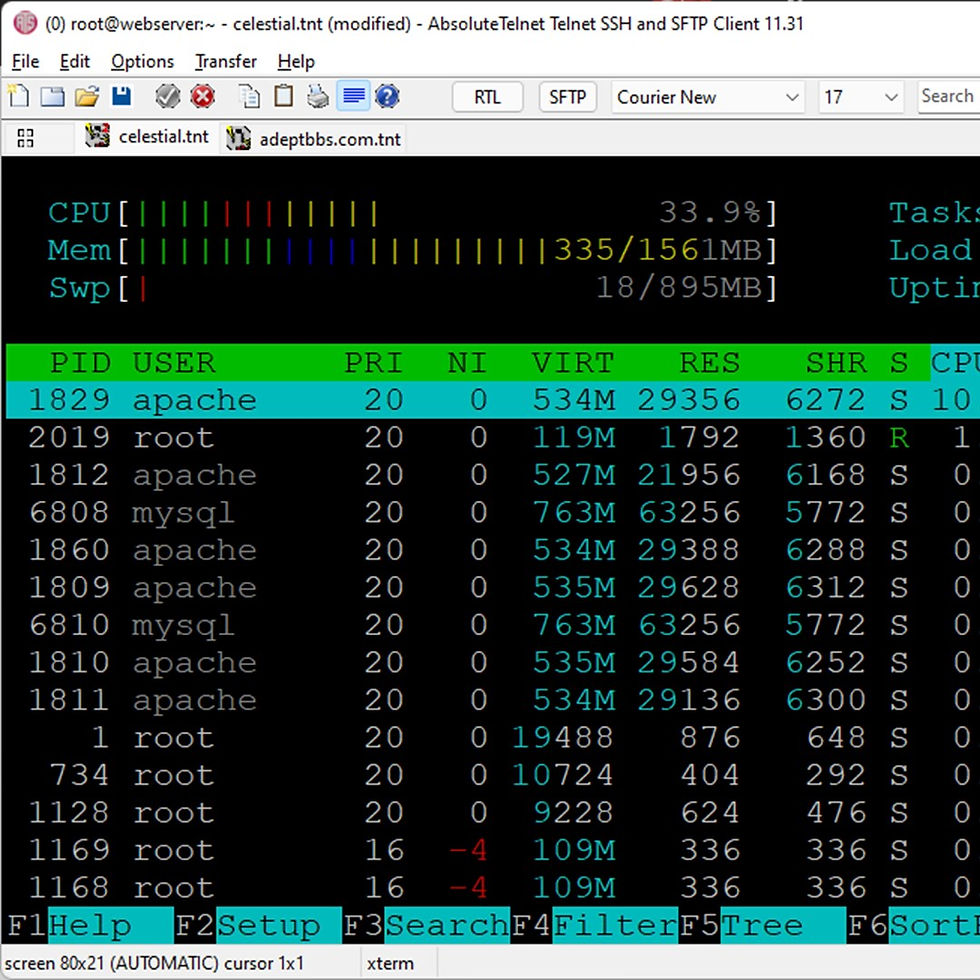
Task: Select process row with PID 1811
Action: [493, 700]
